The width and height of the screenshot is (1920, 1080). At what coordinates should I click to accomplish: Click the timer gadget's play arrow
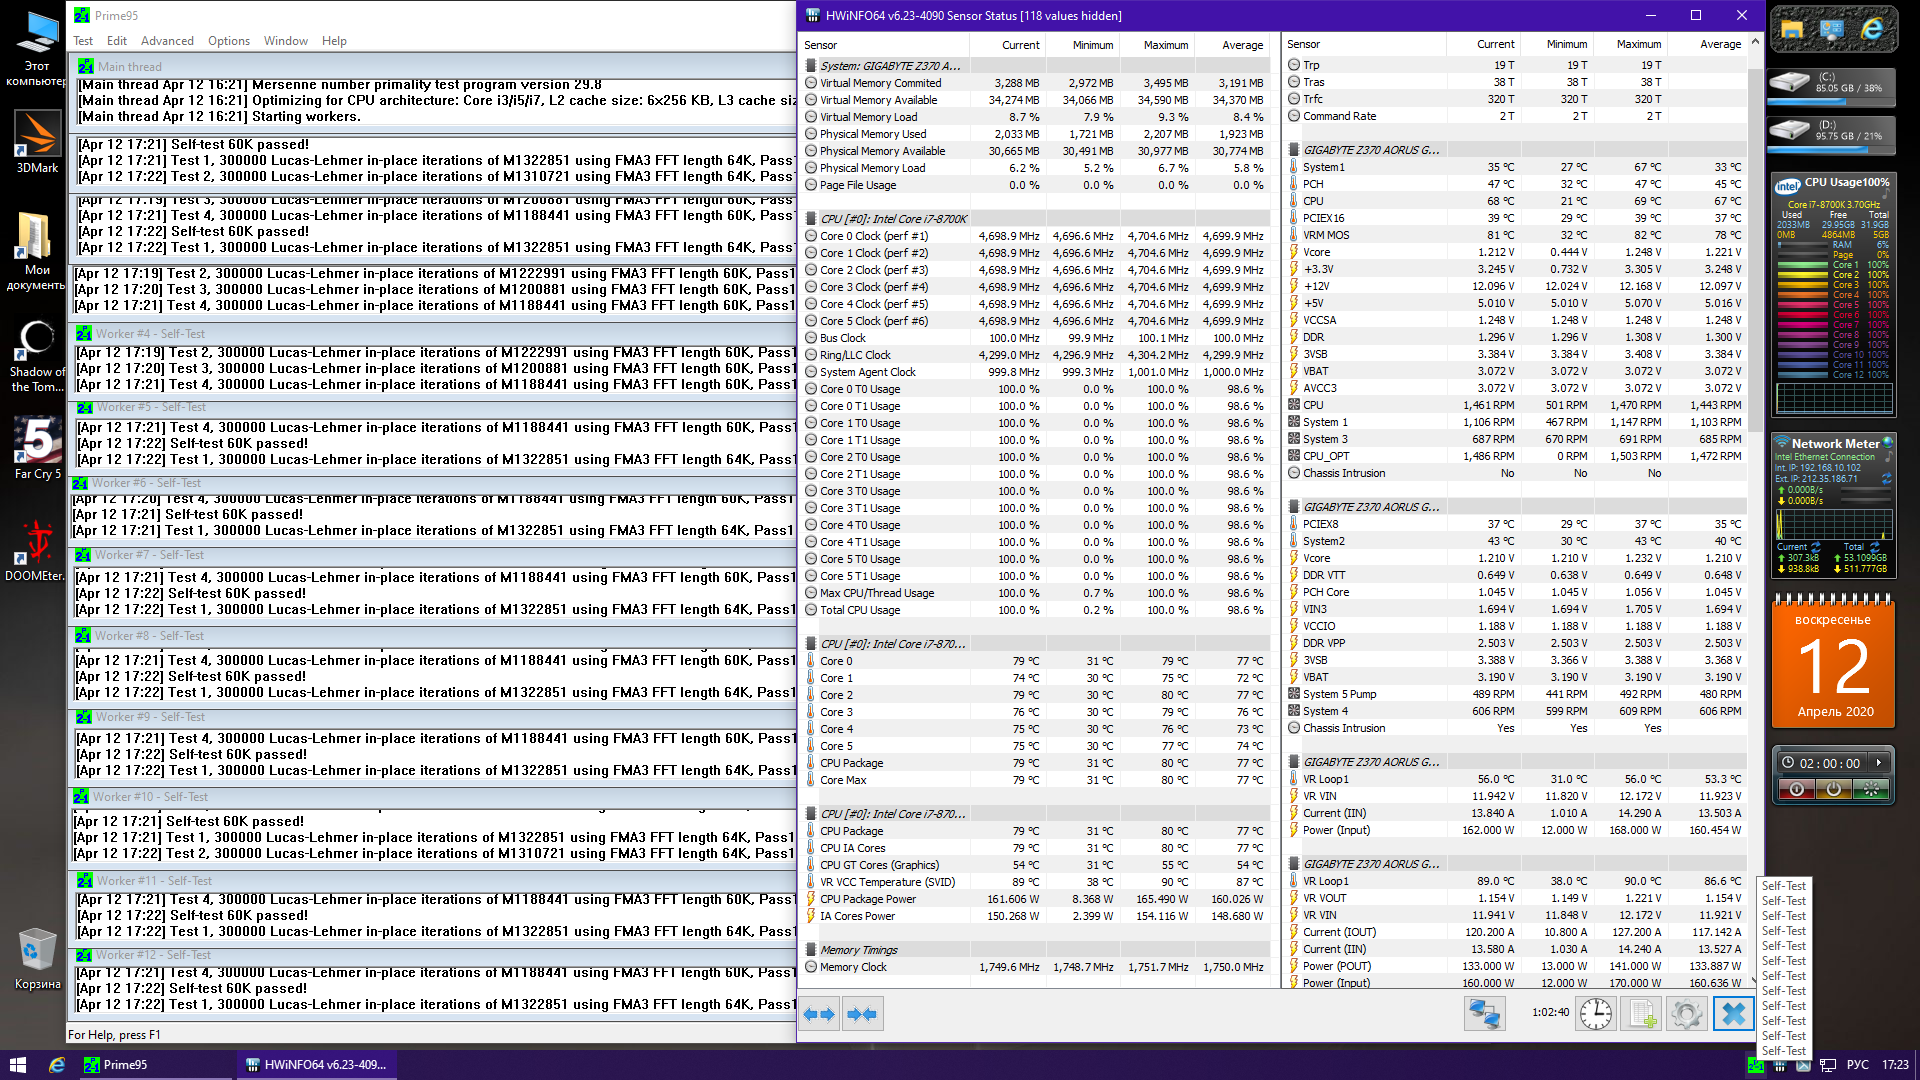click(x=1879, y=763)
